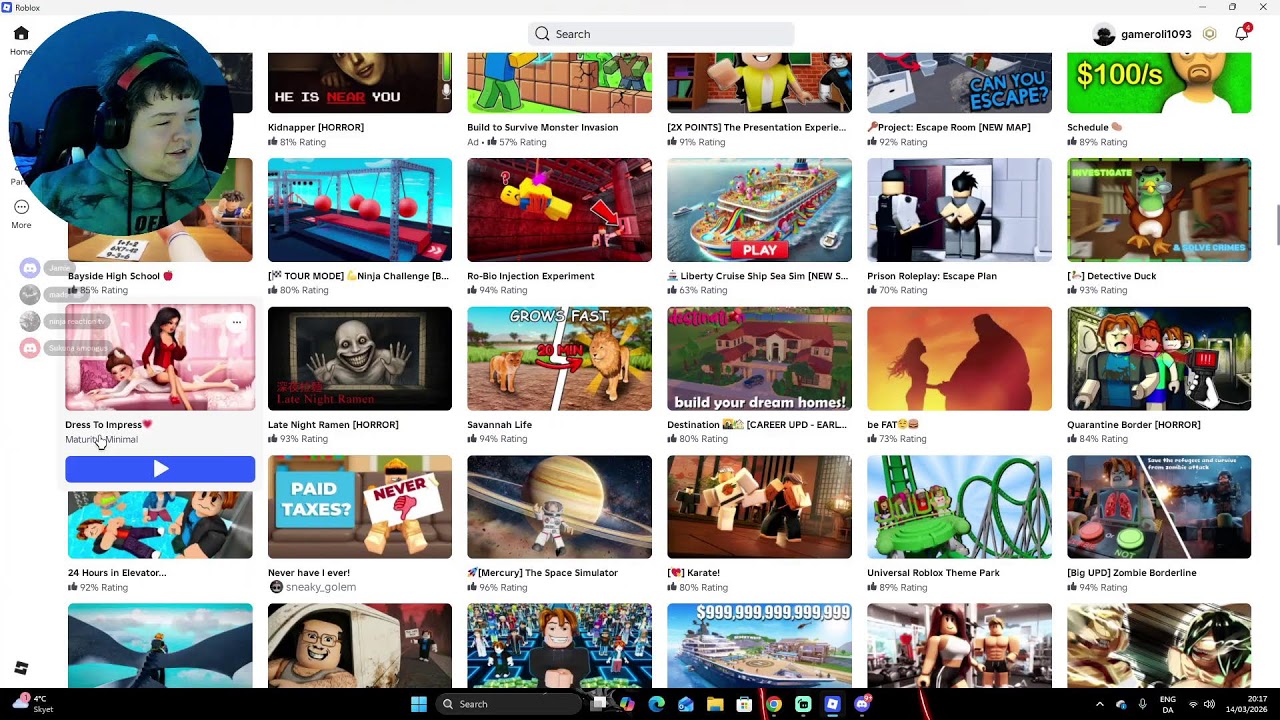The height and width of the screenshot is (720, 1280).
Task: Open Destination build your dream homes thumbnail
Action: tap(760, 359)
